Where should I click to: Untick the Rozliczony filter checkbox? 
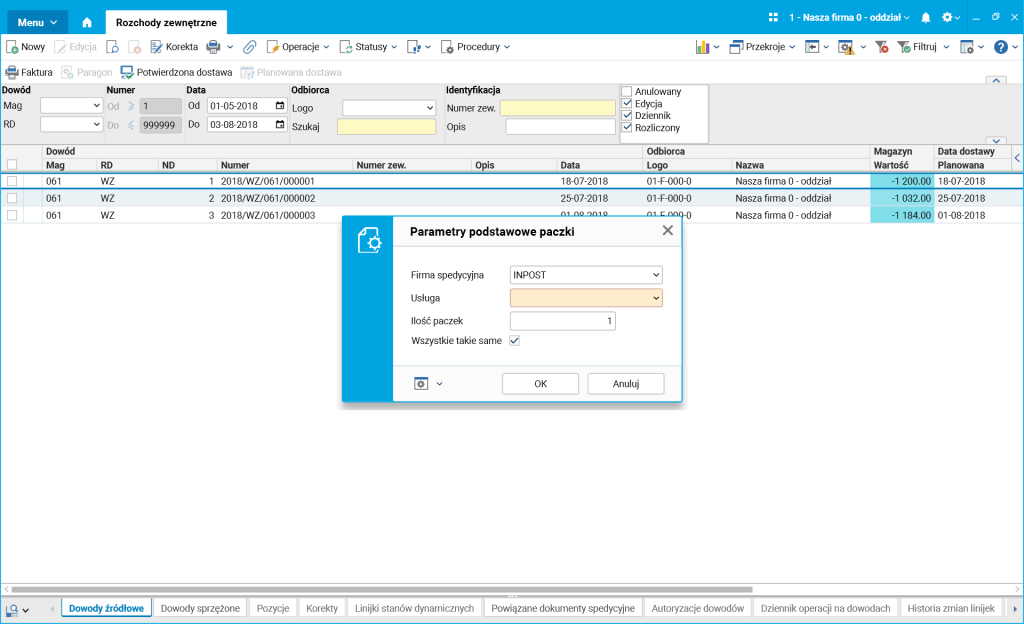tap(627, 128)
